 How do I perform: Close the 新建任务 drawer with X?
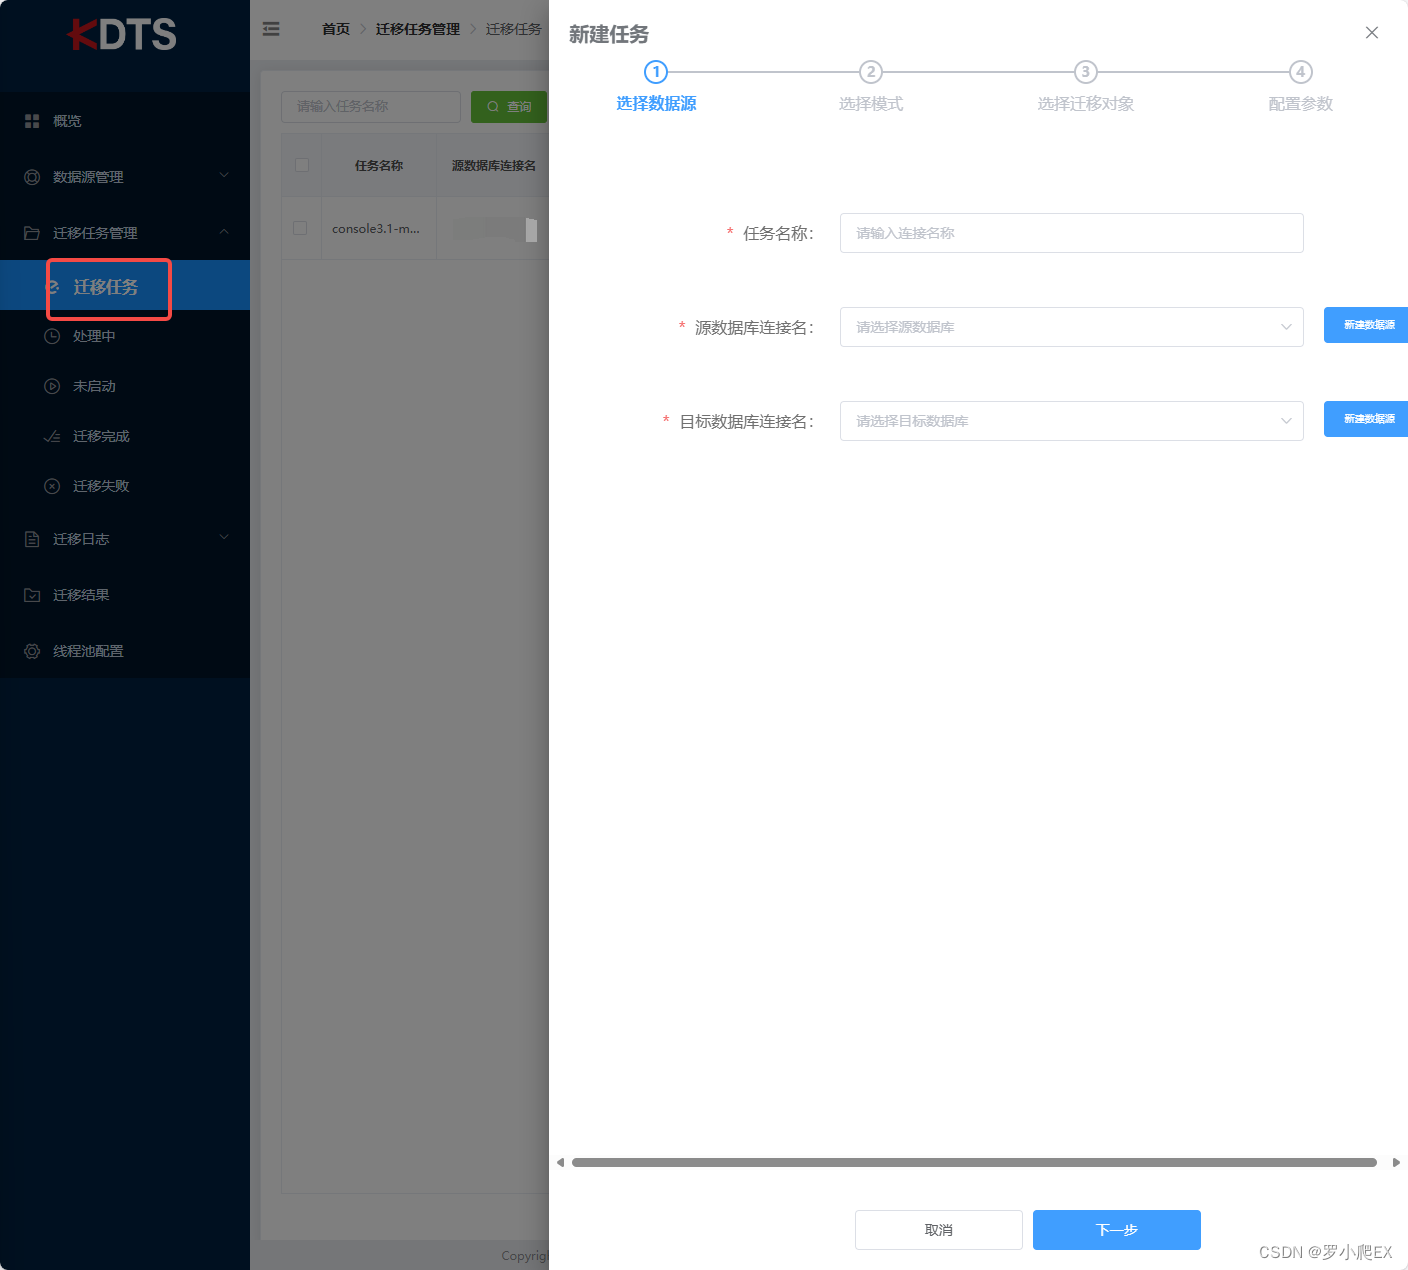point(1372,33)
